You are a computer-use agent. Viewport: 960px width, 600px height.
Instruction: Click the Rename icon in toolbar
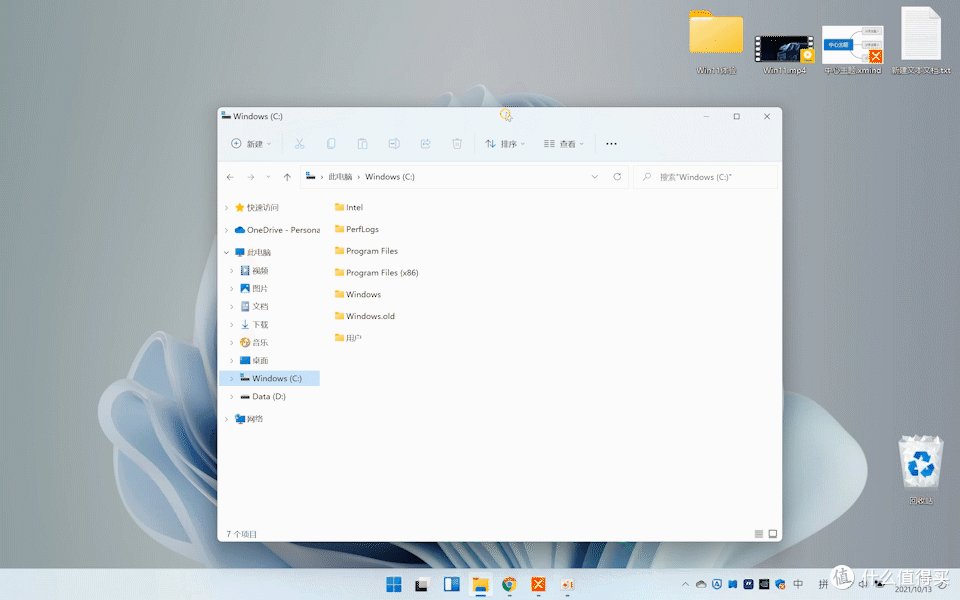tap(394, 144)
